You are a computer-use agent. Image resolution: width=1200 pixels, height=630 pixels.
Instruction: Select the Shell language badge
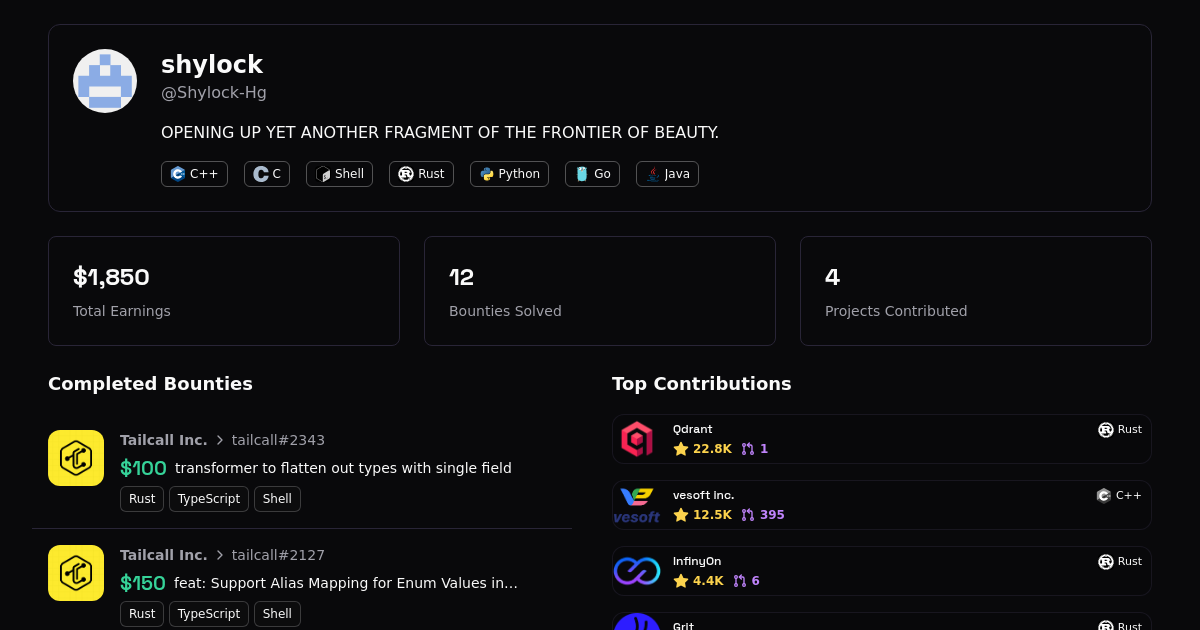tap(339, 174)
